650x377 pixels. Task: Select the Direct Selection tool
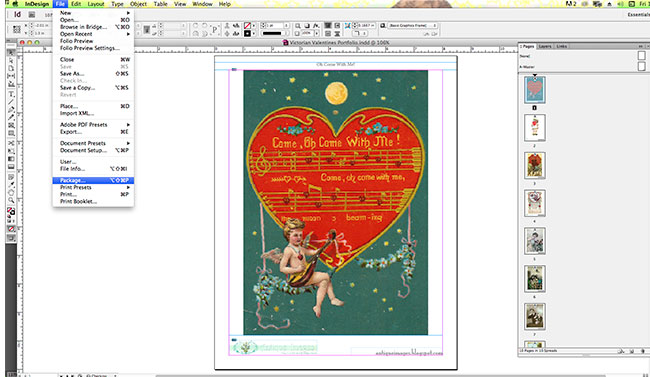coord(11,61)
